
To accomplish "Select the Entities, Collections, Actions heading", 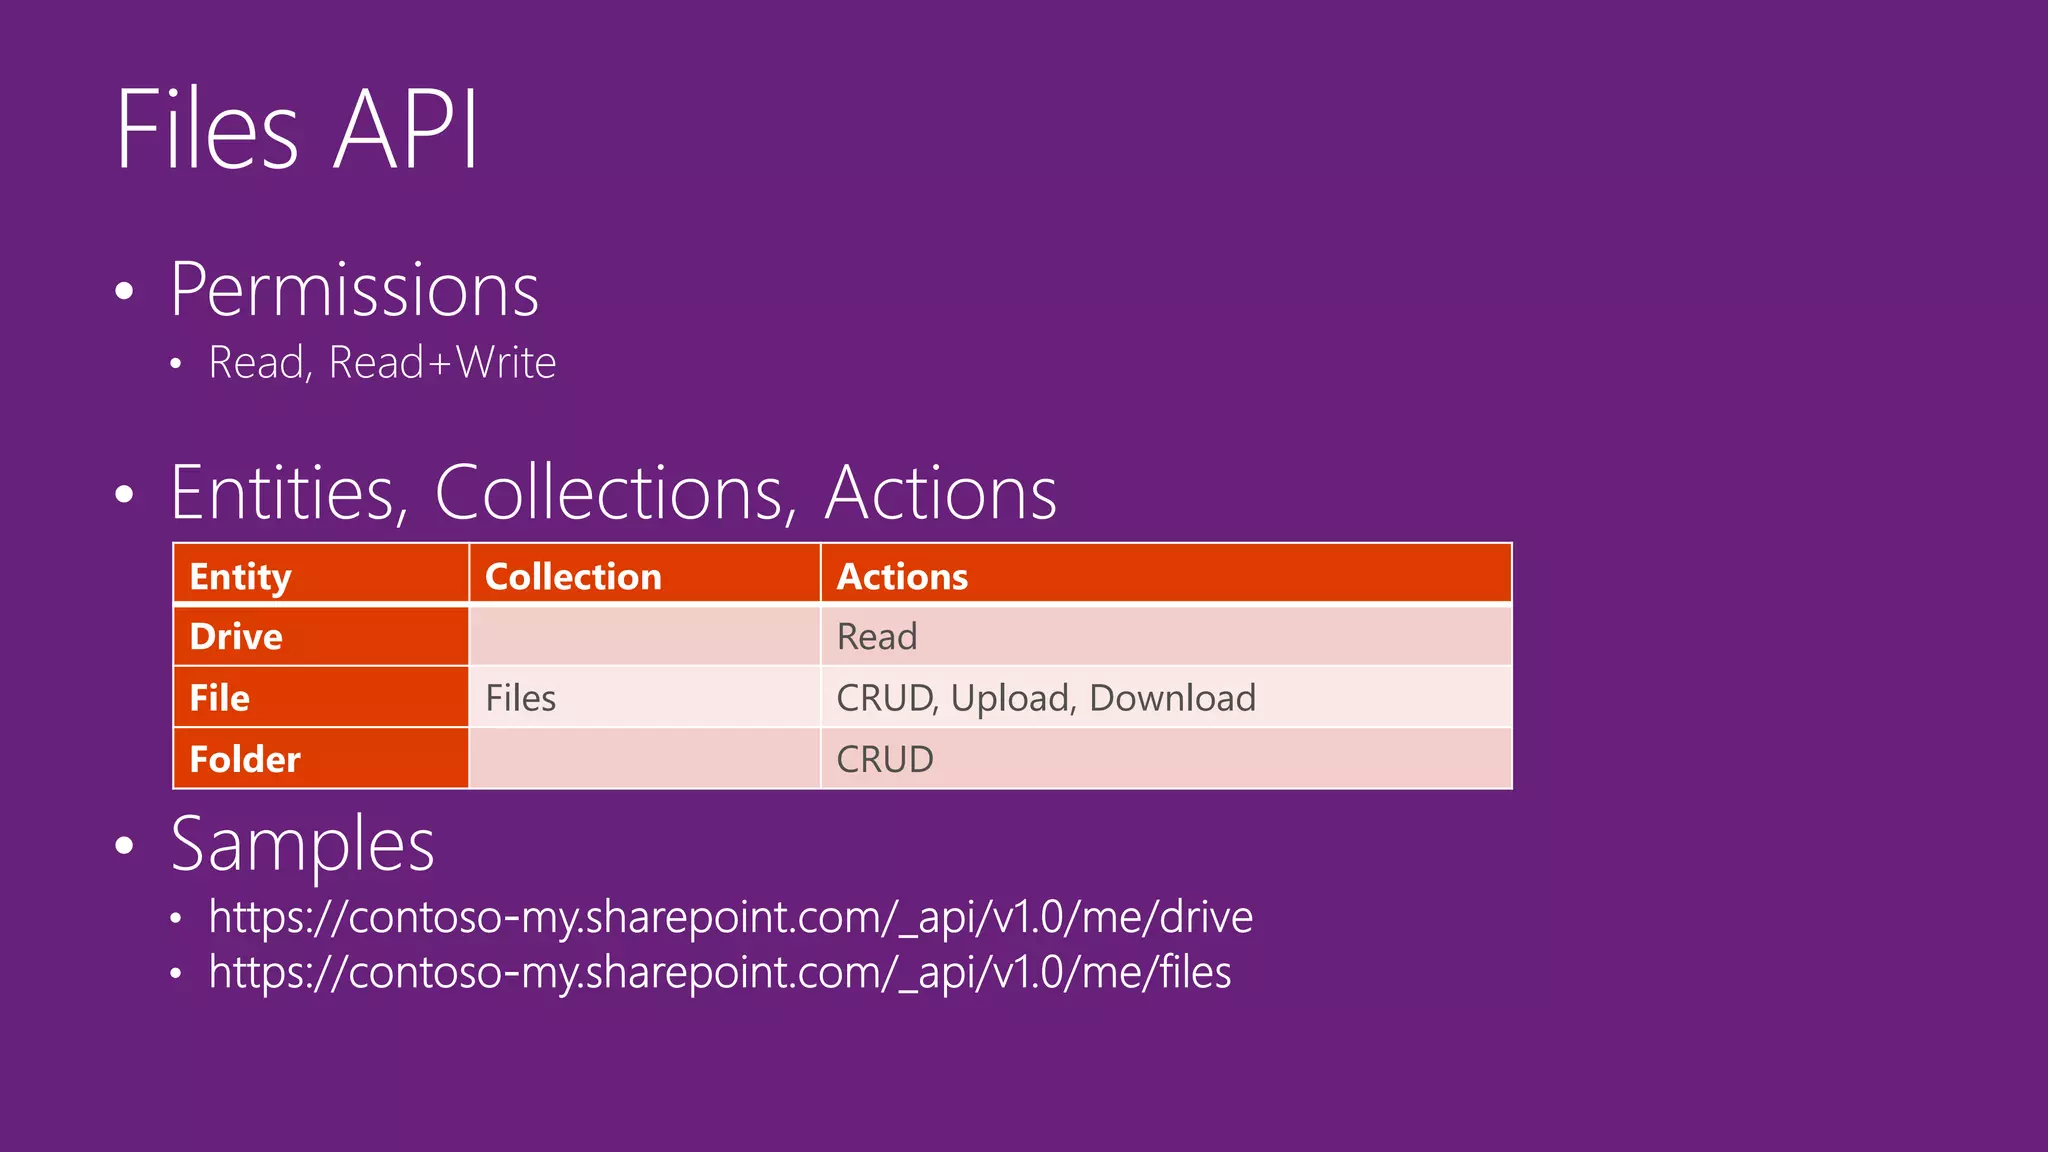I will pos(613,492).
